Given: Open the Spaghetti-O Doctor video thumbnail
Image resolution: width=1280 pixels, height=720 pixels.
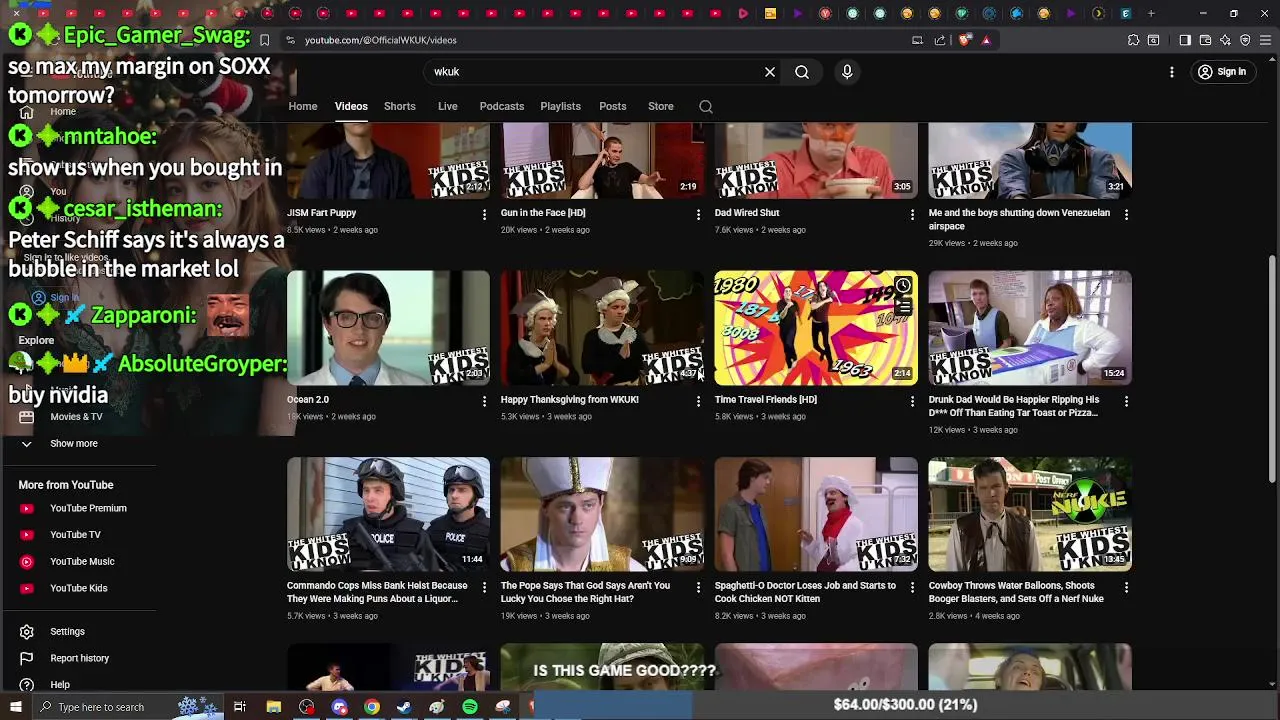Looking at the screenshot, I should click(x=816, y=514).
